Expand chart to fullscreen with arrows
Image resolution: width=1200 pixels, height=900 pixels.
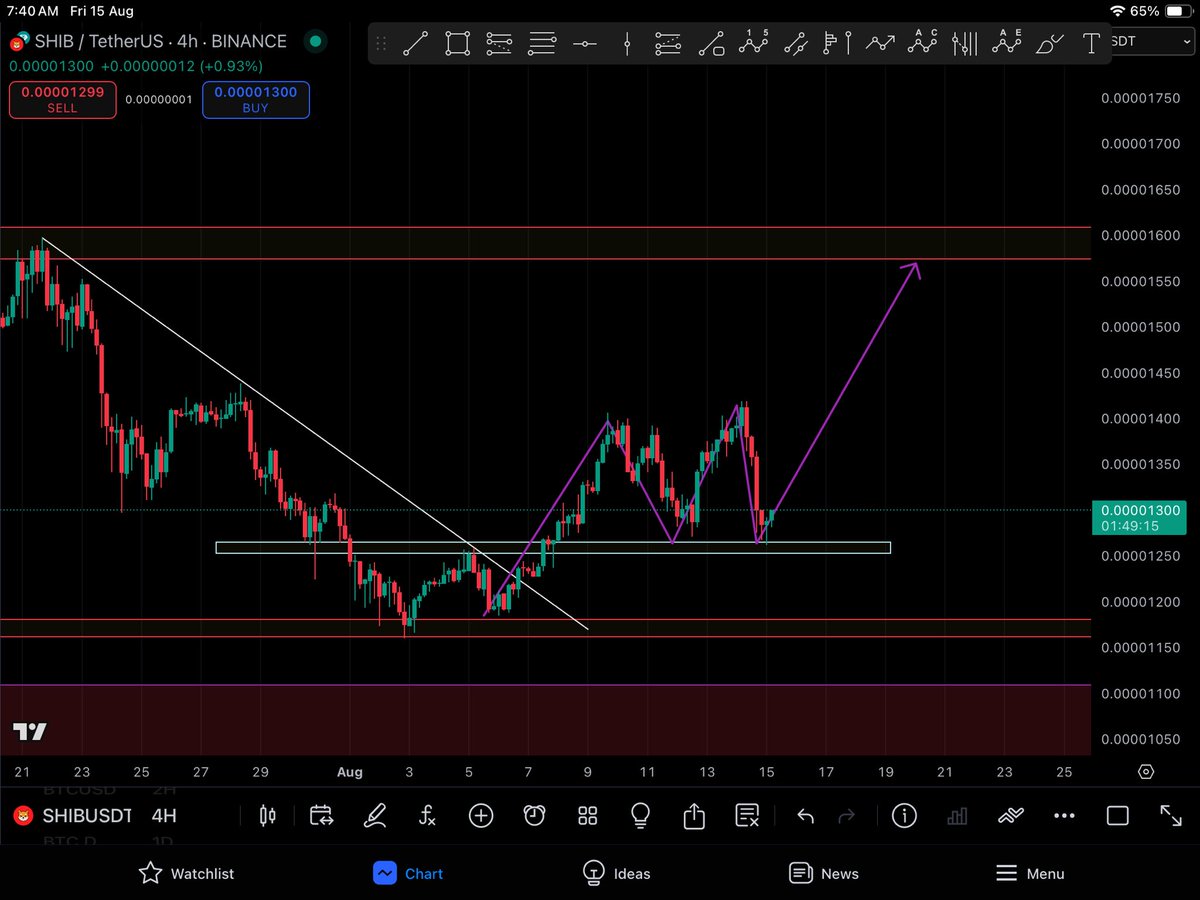coord(1170,816)
